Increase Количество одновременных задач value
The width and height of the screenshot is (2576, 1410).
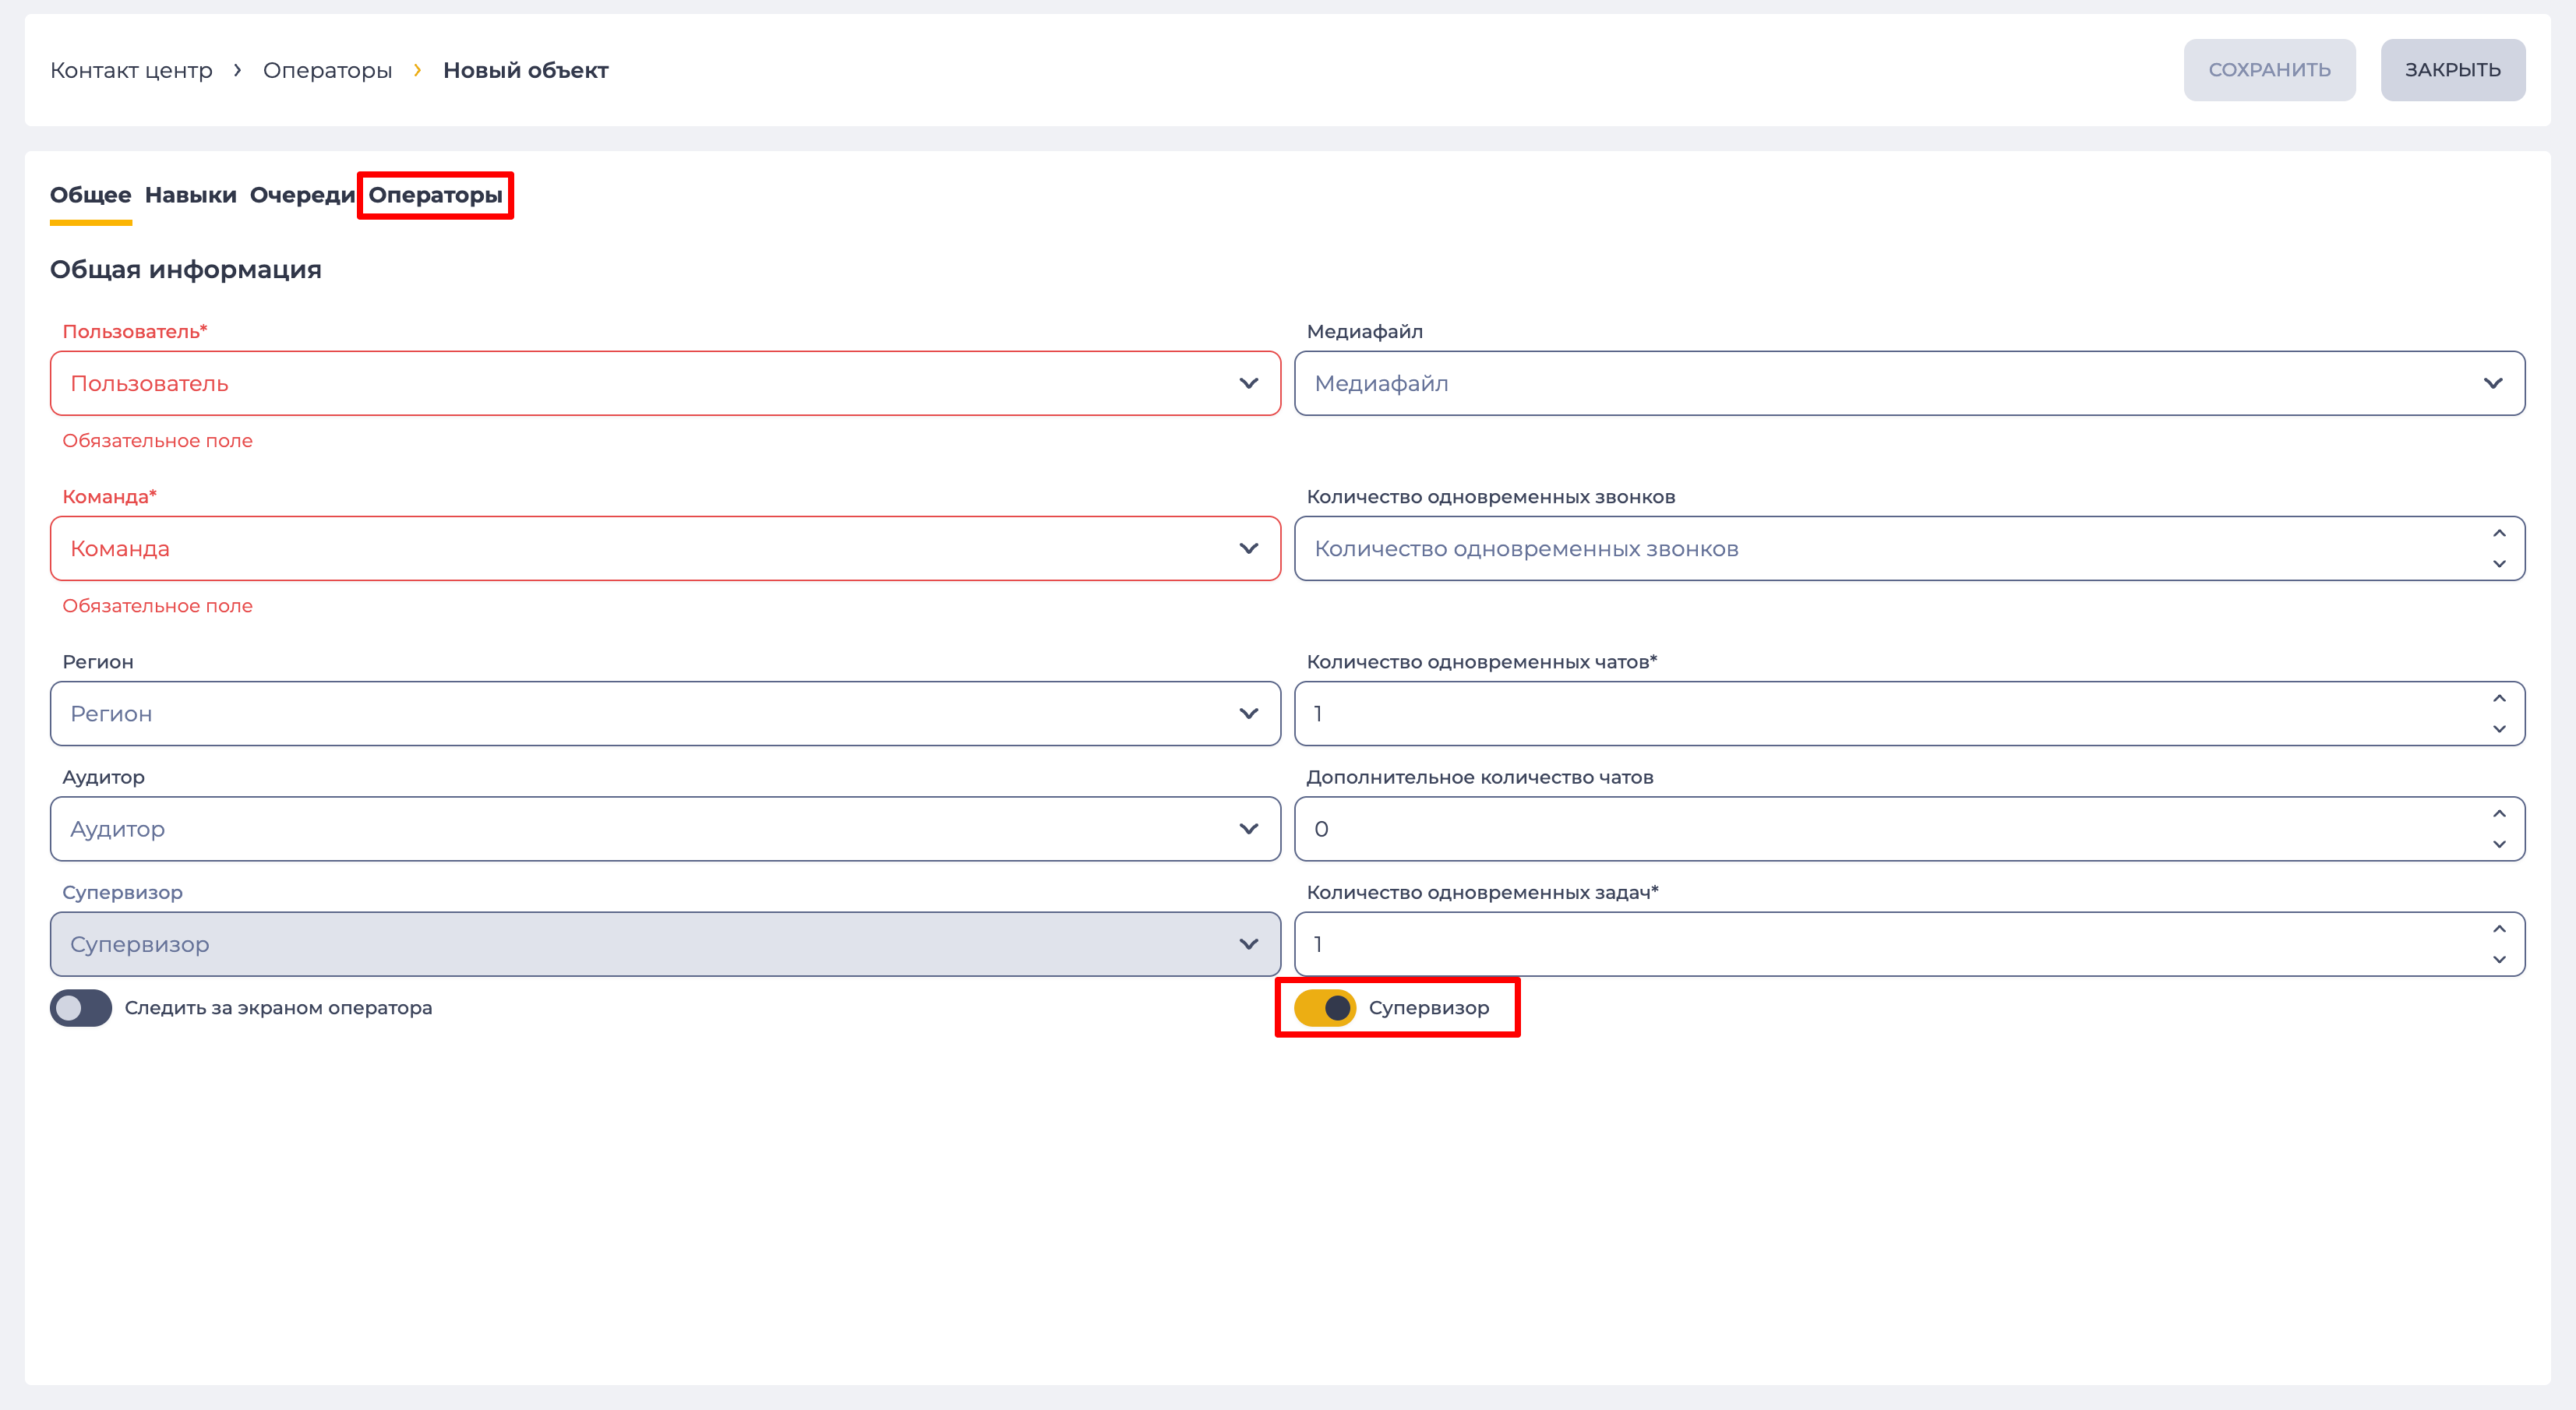[2499, 928]
